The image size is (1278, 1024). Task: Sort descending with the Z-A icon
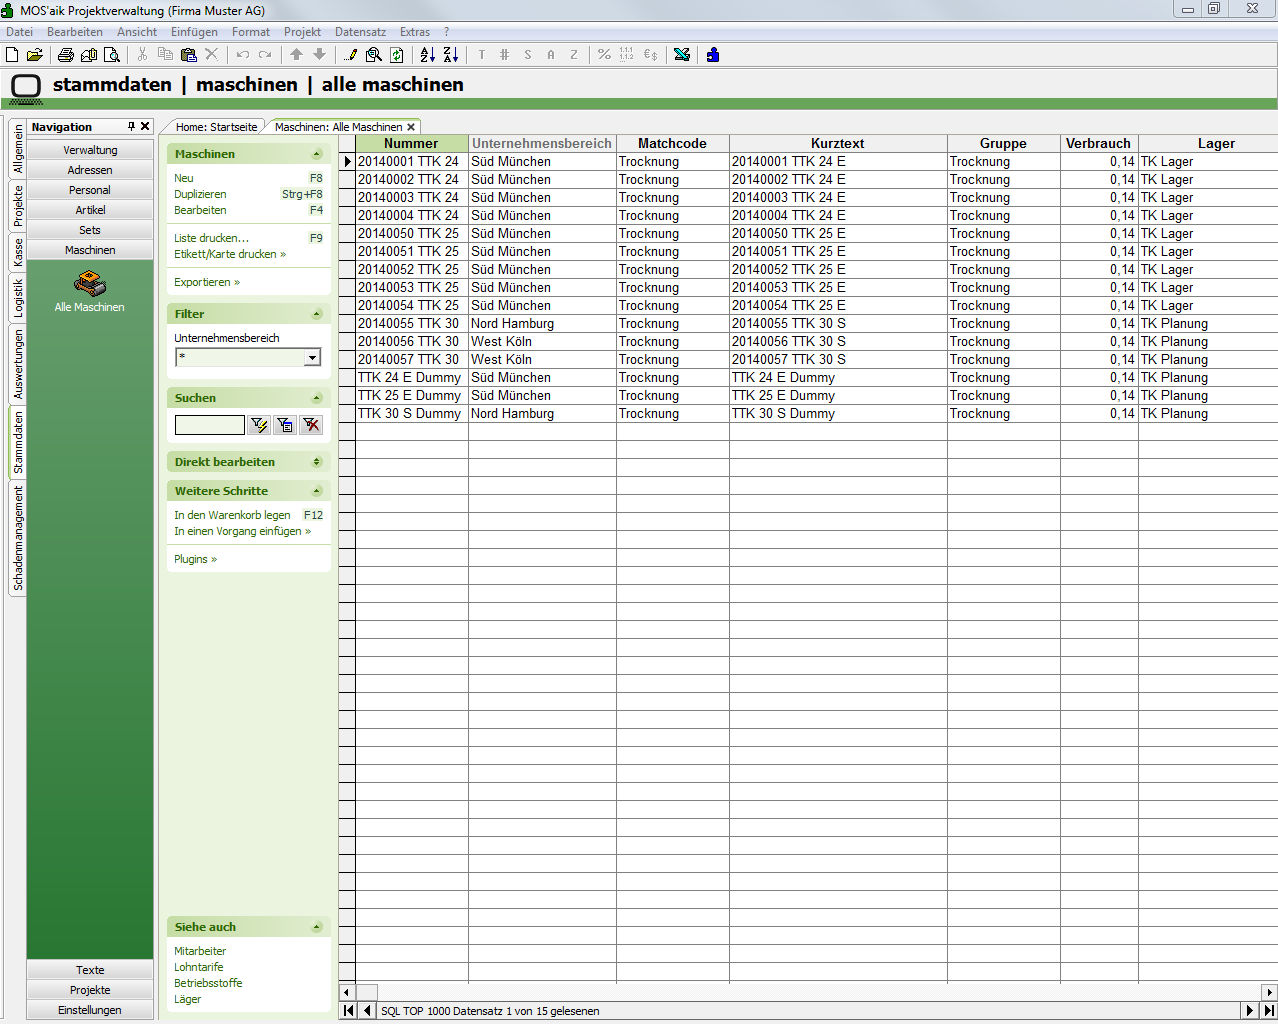pos(450,55)
